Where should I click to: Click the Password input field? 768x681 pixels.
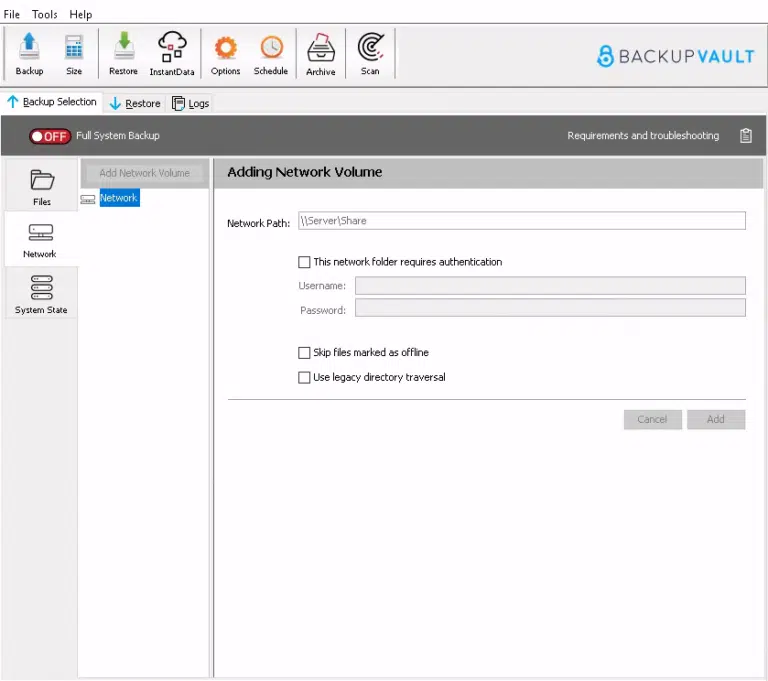(550, 308)
